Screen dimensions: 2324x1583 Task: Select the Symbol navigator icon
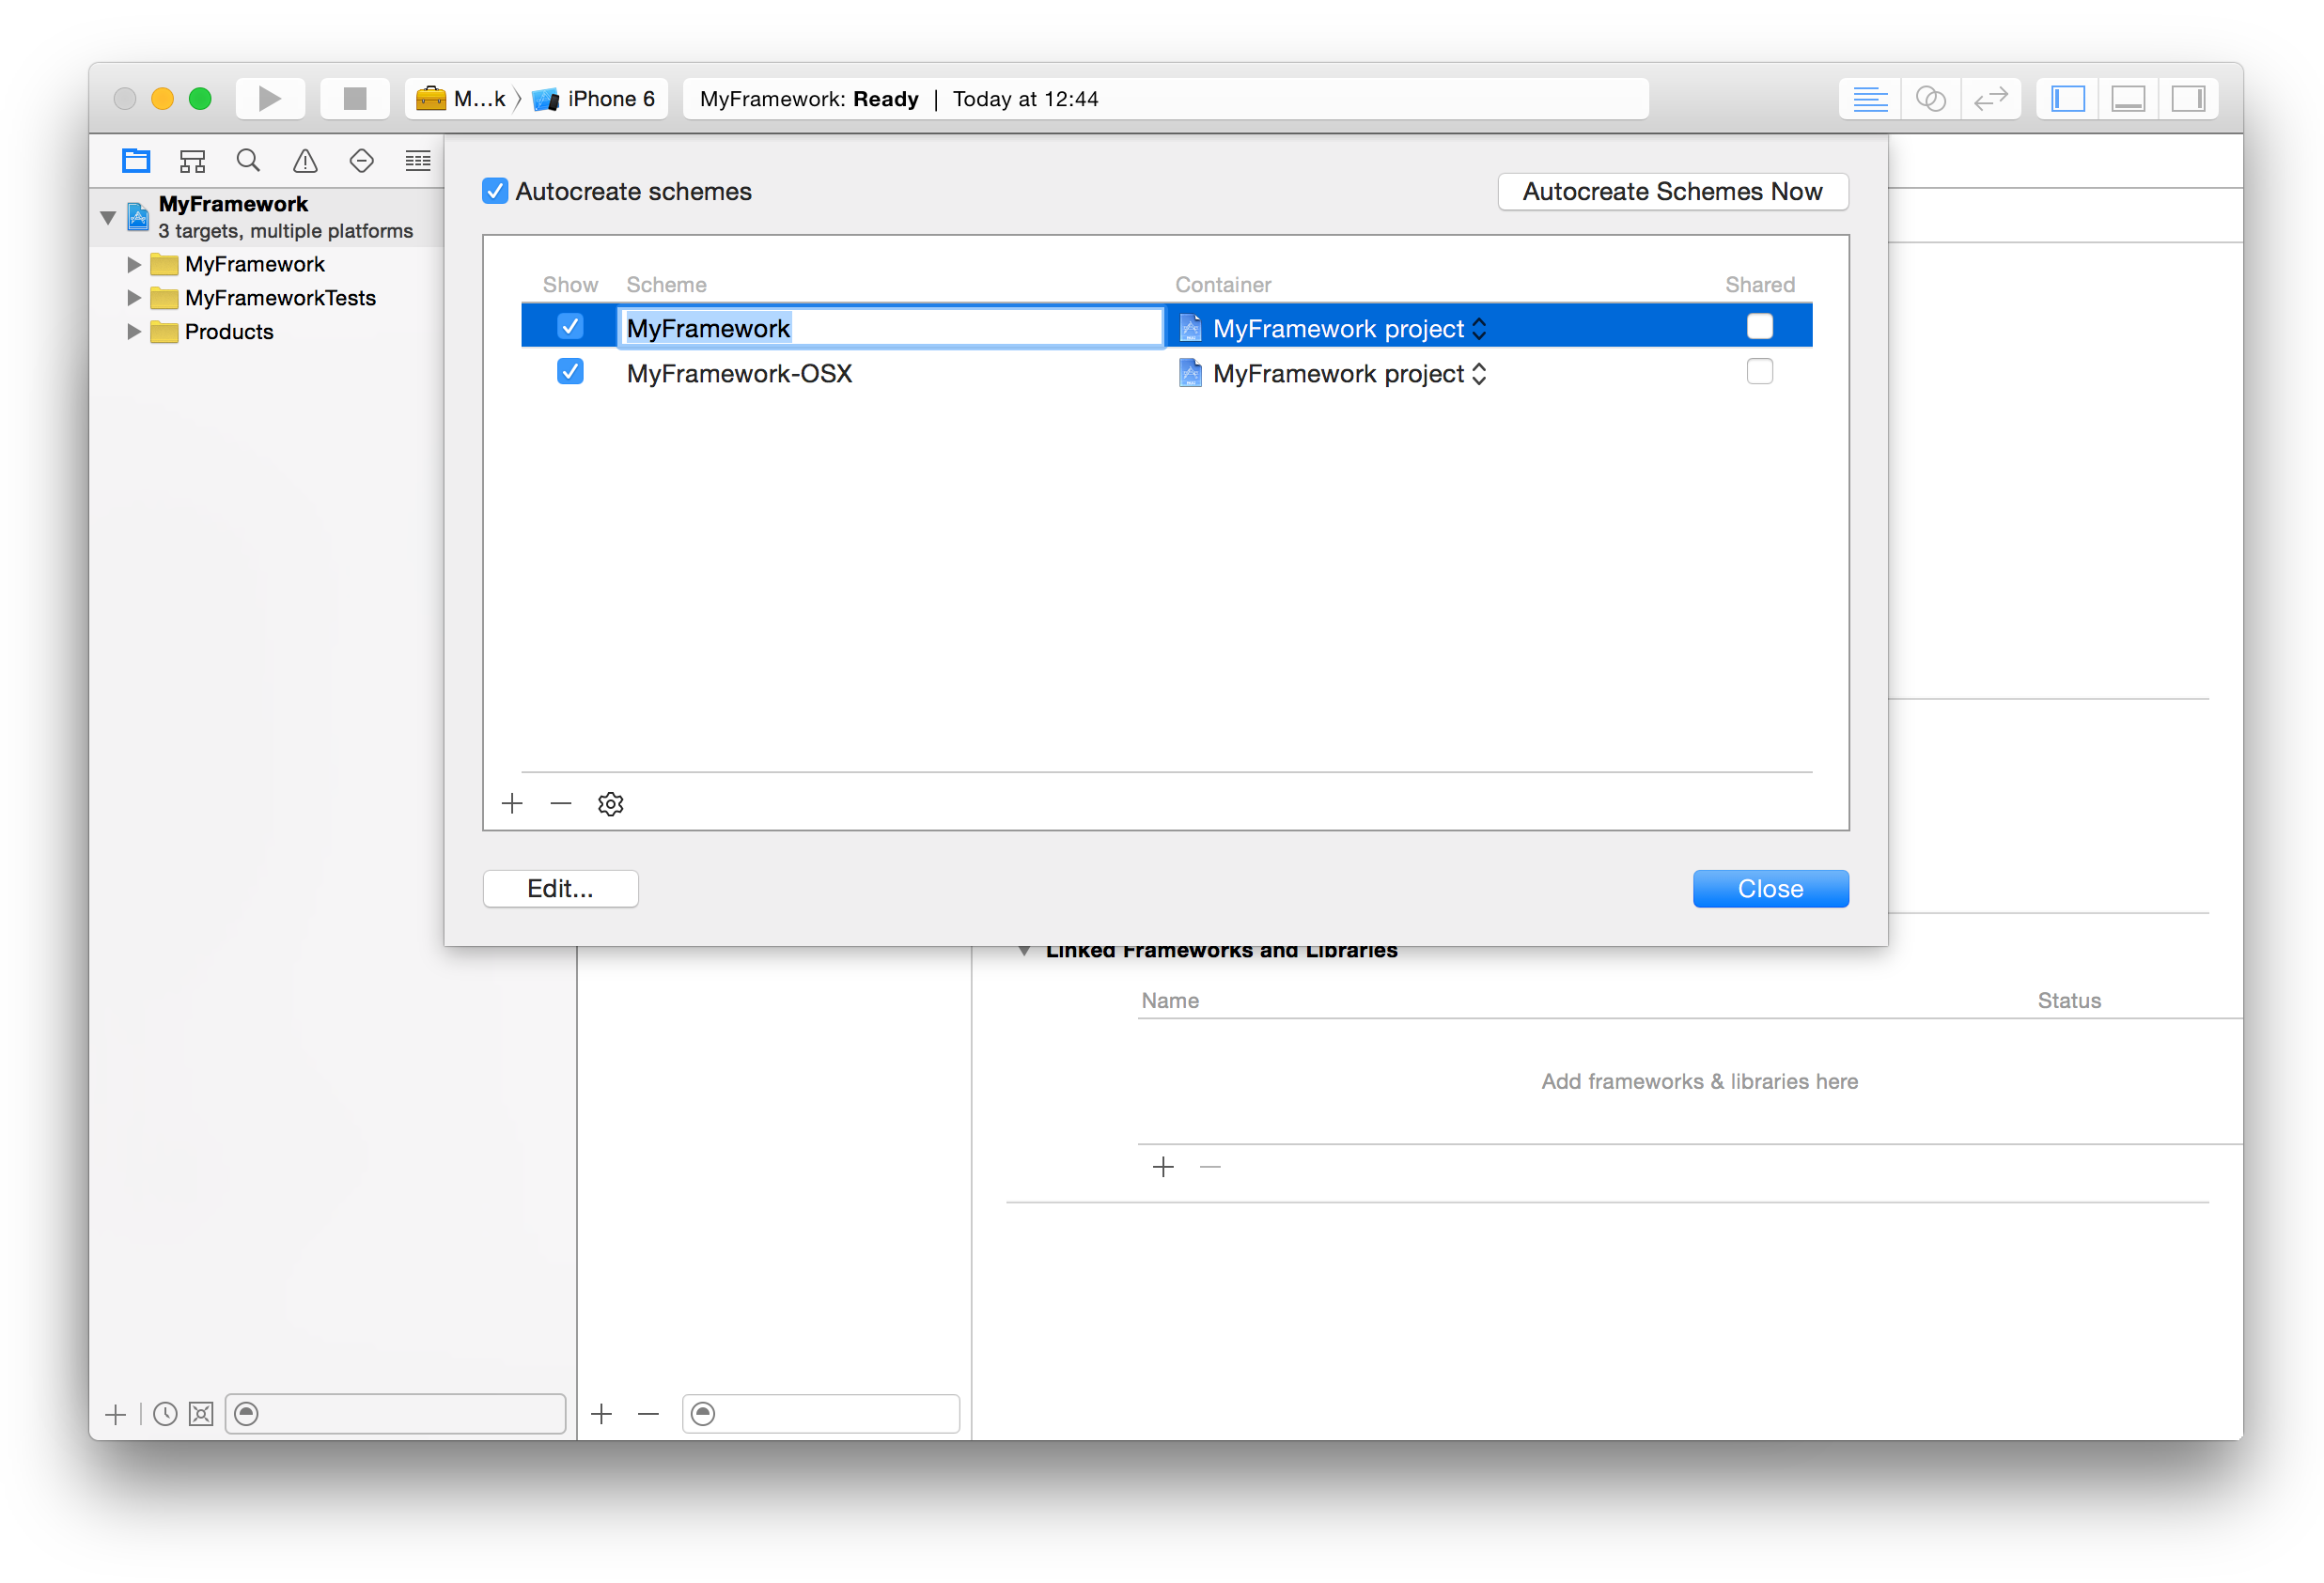[192, 160]
